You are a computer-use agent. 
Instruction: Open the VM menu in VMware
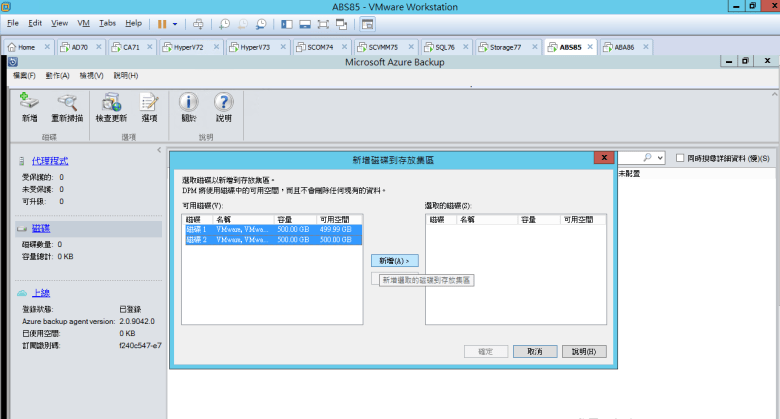pyautogui.click(x=83, y=22)
